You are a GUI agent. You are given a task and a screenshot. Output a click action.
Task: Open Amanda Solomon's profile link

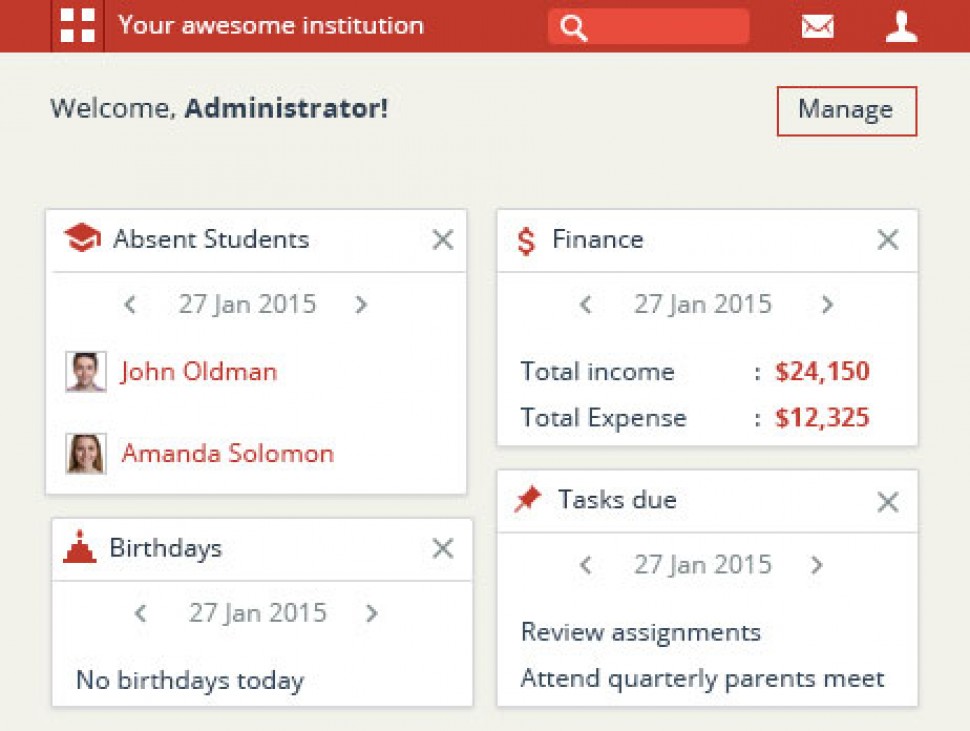pyautogui.click(x=228, y=453)
